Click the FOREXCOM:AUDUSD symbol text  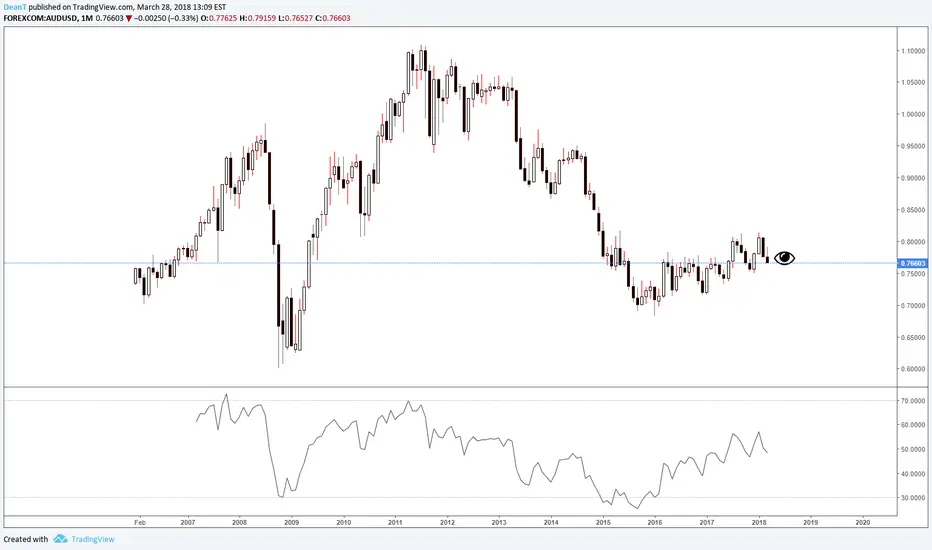[x=39, y=18]
